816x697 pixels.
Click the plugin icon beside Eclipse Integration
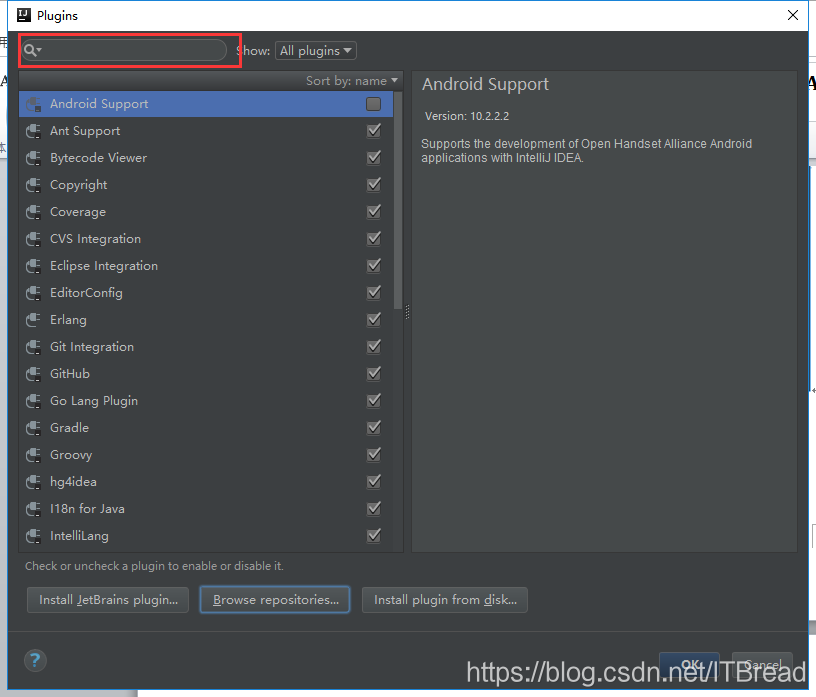click(34, 266)
